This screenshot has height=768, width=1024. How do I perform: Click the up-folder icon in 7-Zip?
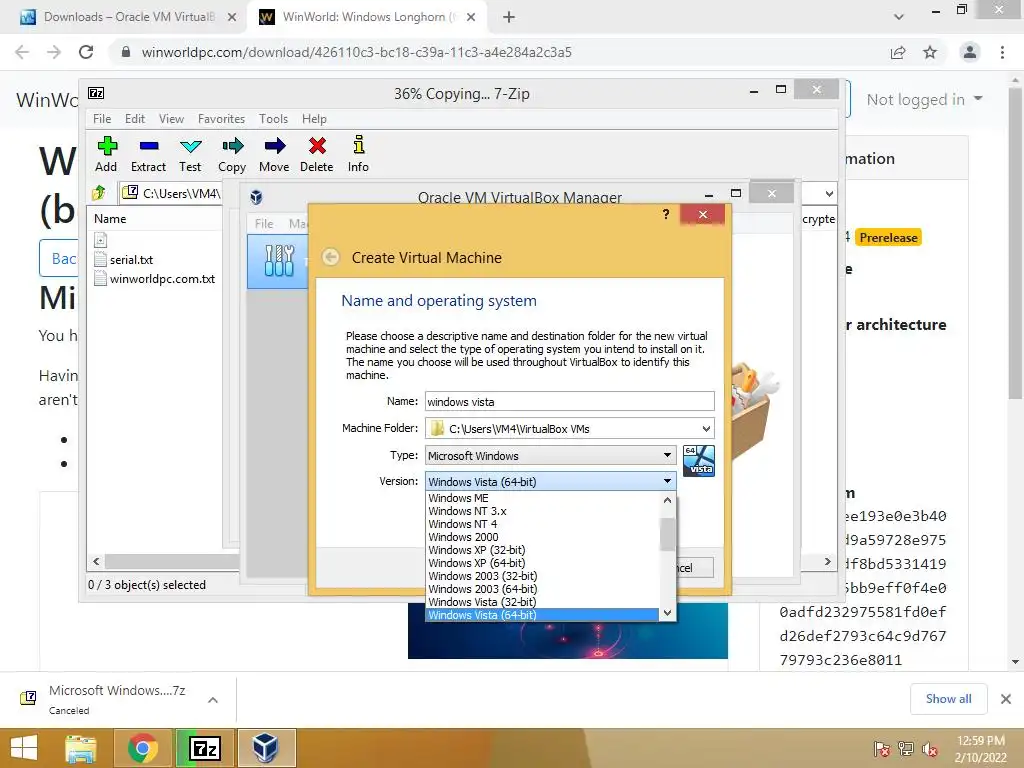pos(99,193)
